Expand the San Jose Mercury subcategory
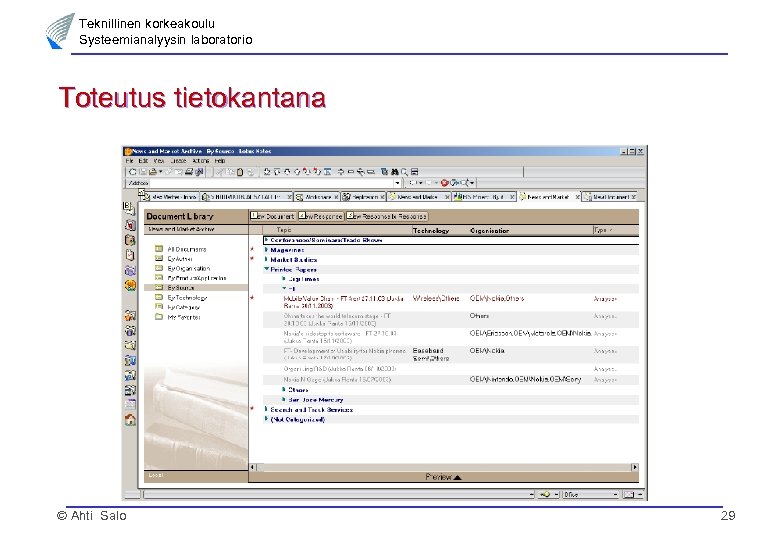Image resolution: width=780 pixels, height=540 pixels. coord(284,399)
